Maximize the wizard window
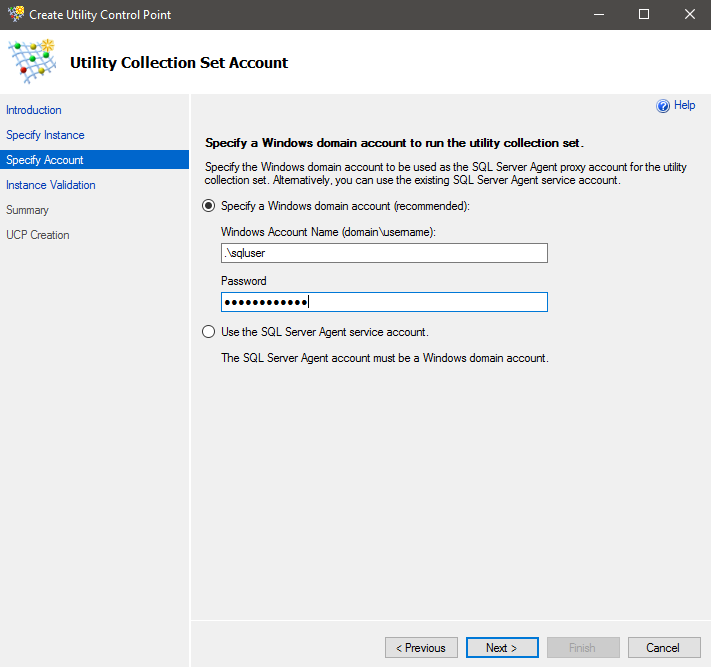711x667 pixels. pyautogui.click(x=644, y=15)
